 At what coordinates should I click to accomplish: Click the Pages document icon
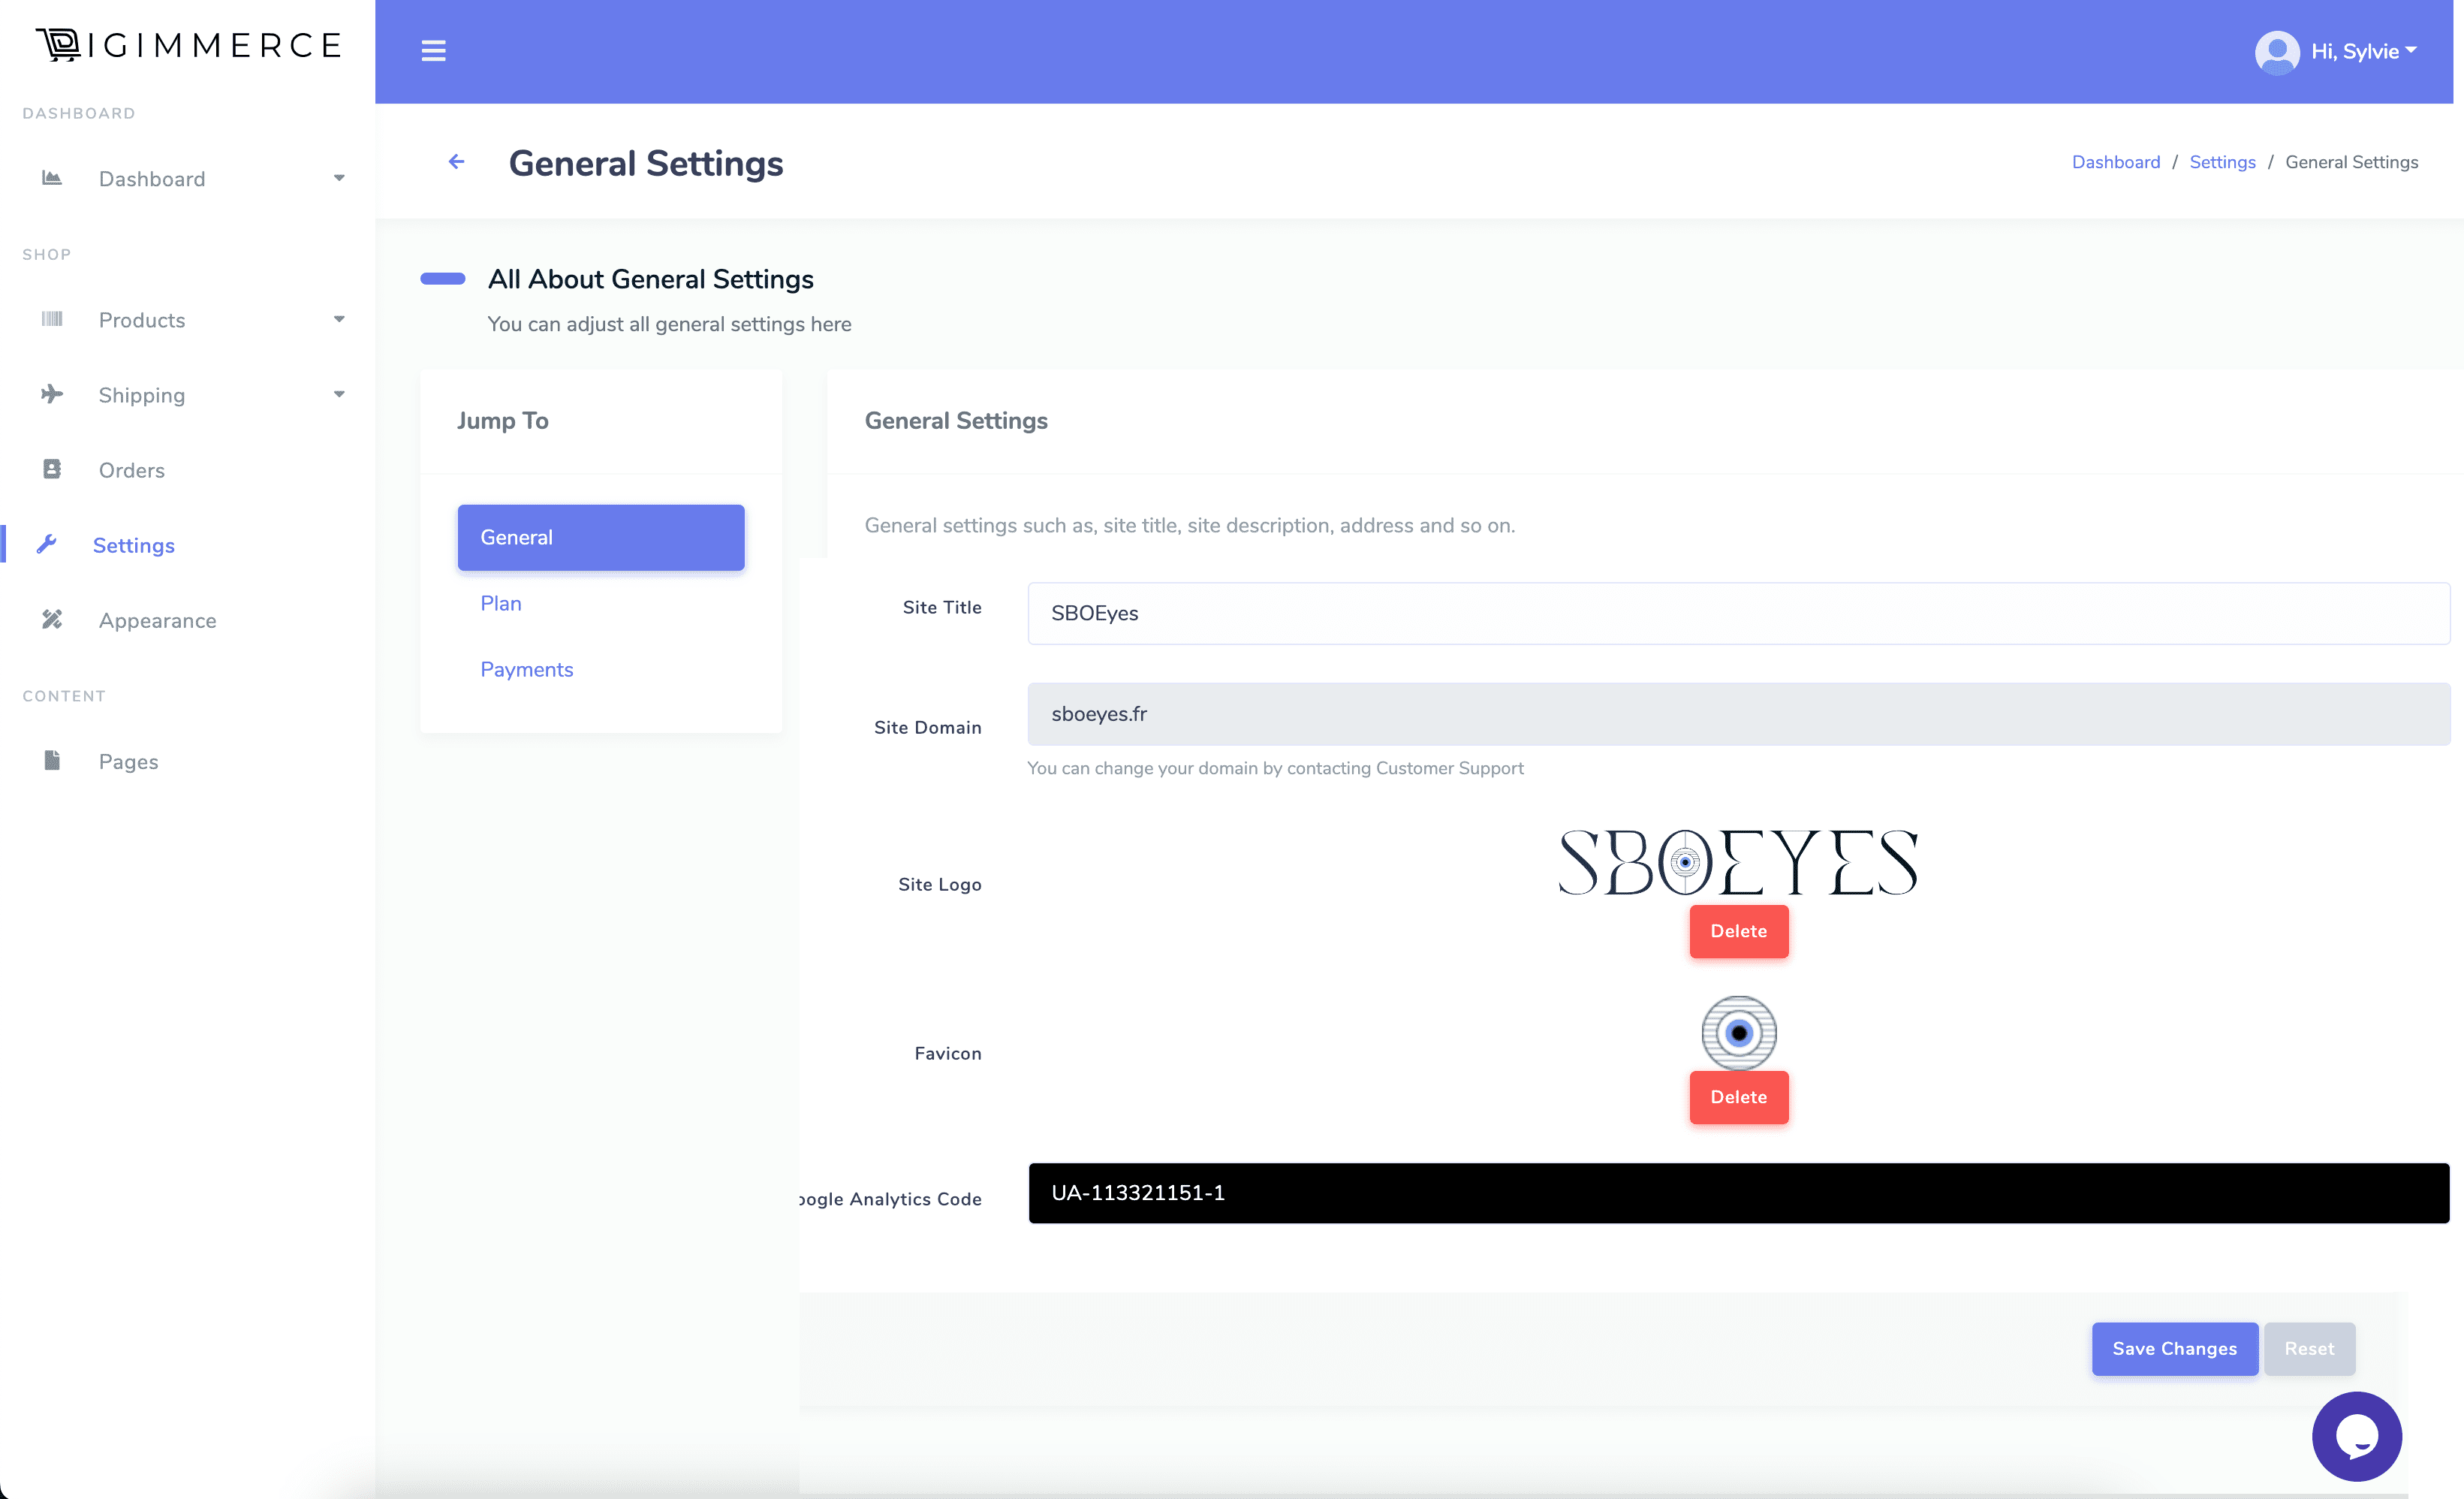pos(52,761)
